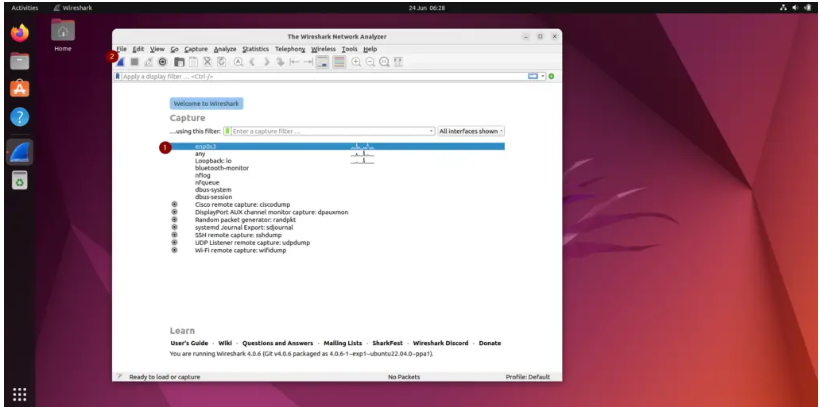Open the Analyze menu
The height and width of the screenshot is (407, 820).
[225, 49]
